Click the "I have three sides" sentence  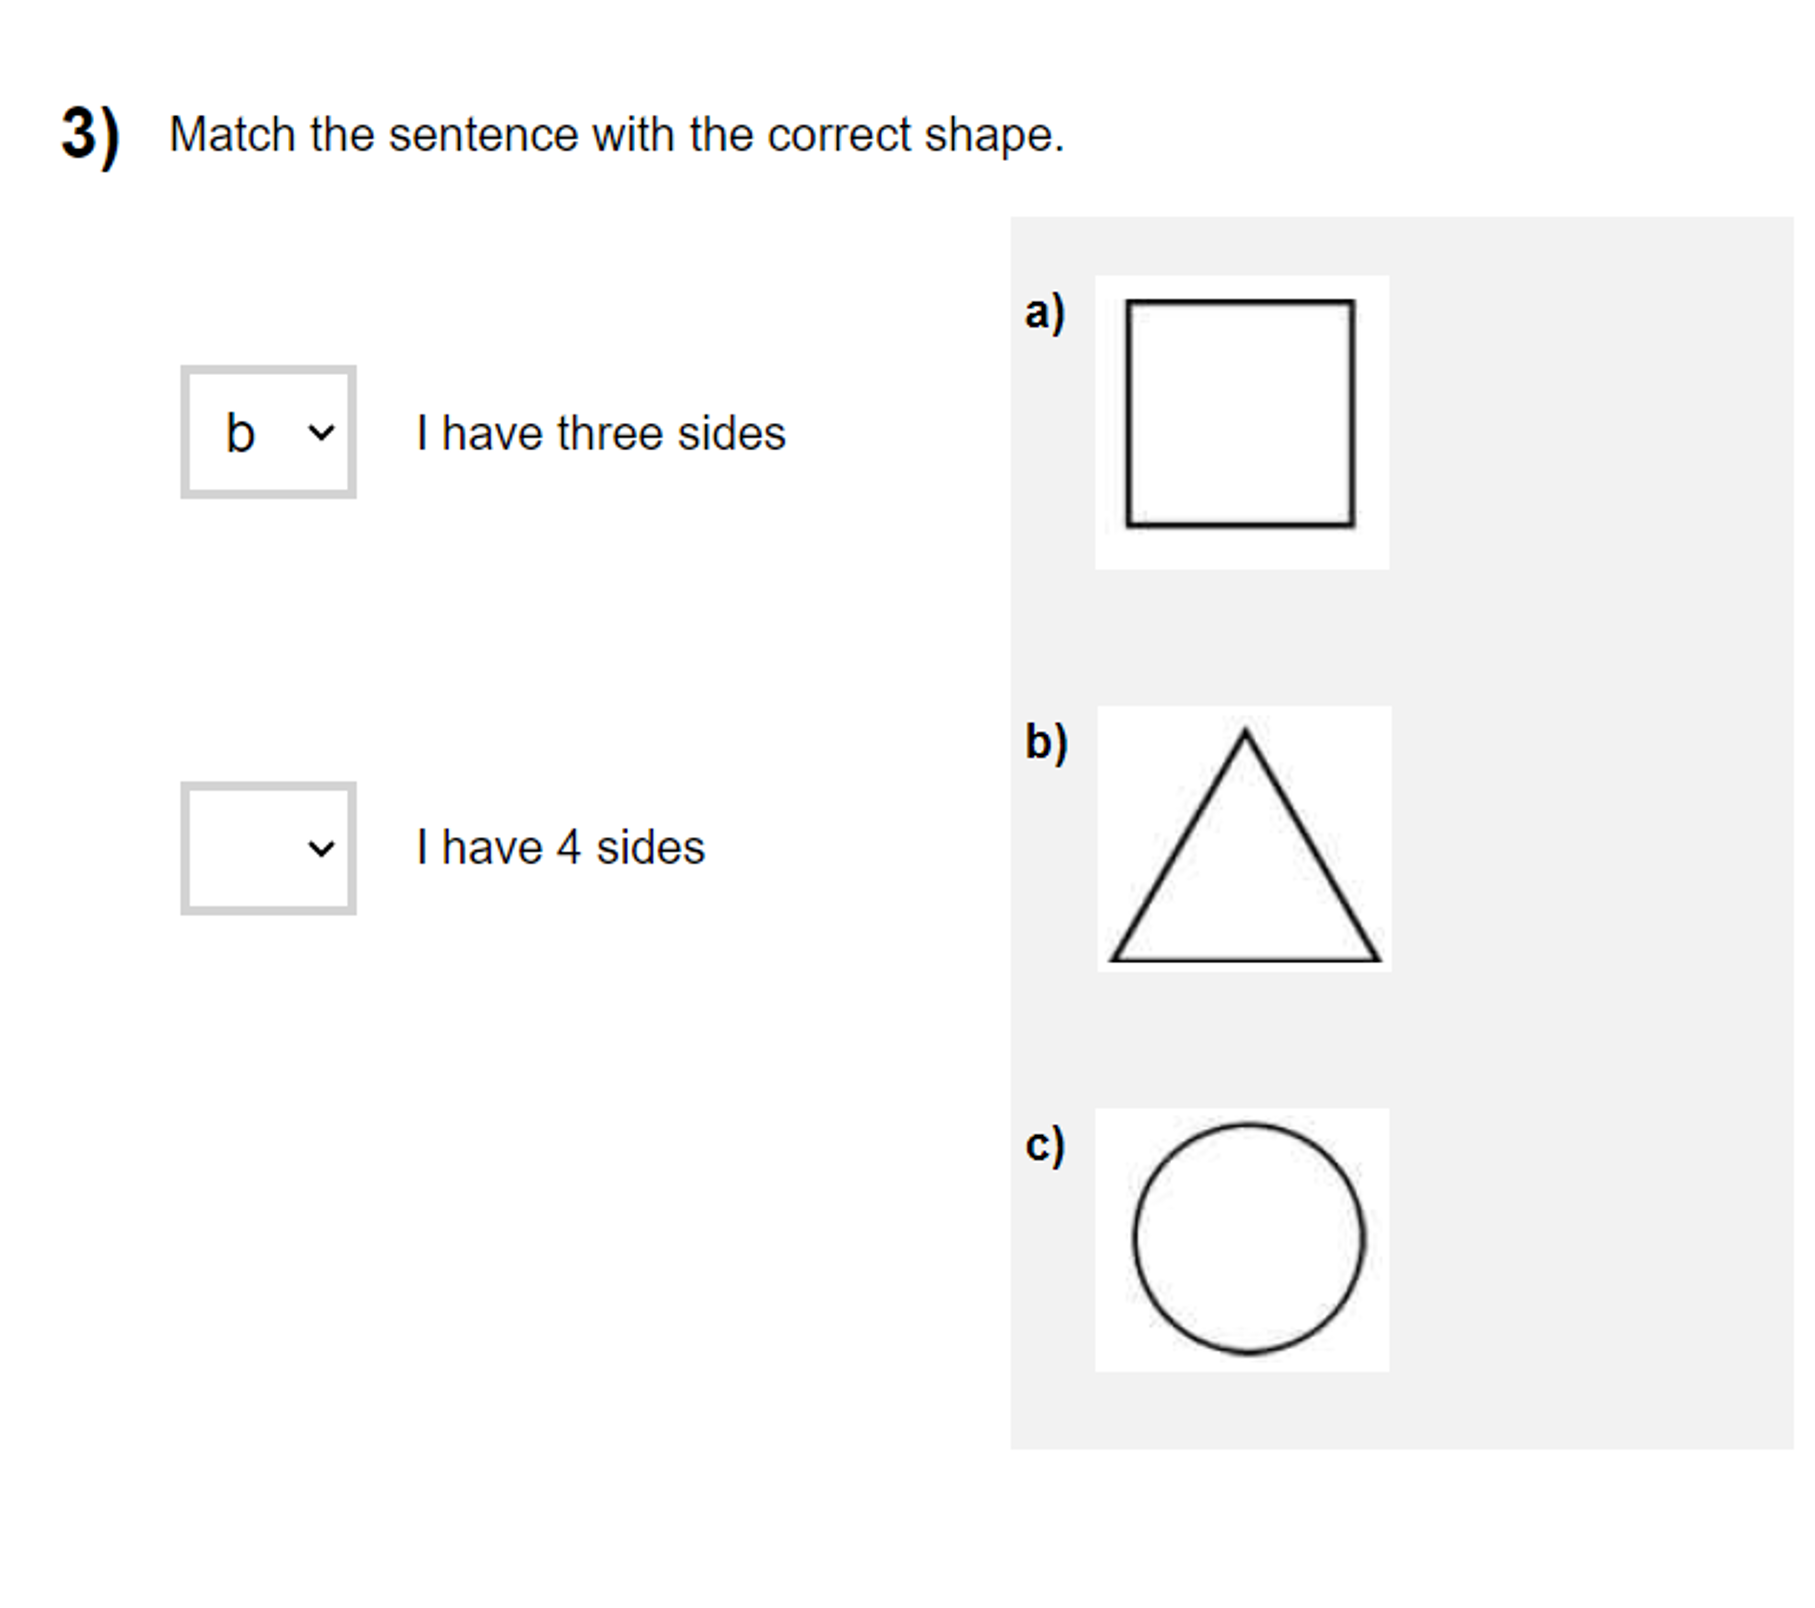coord(600,433)
